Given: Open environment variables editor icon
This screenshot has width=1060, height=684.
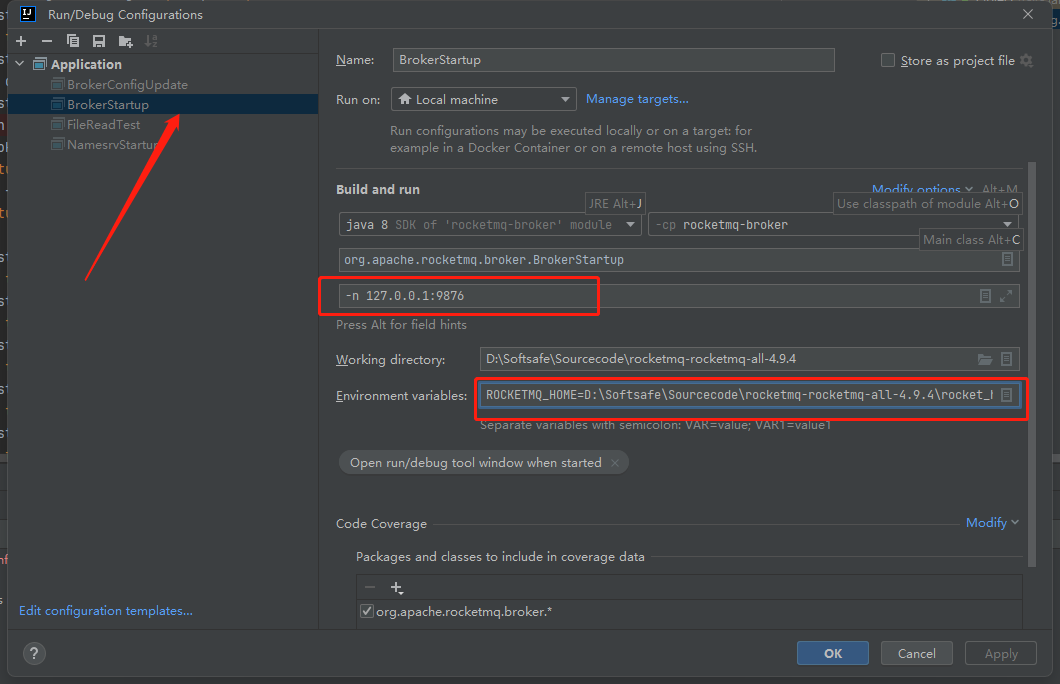Looking at the screenshot, I should click(x=1007, y=395).
